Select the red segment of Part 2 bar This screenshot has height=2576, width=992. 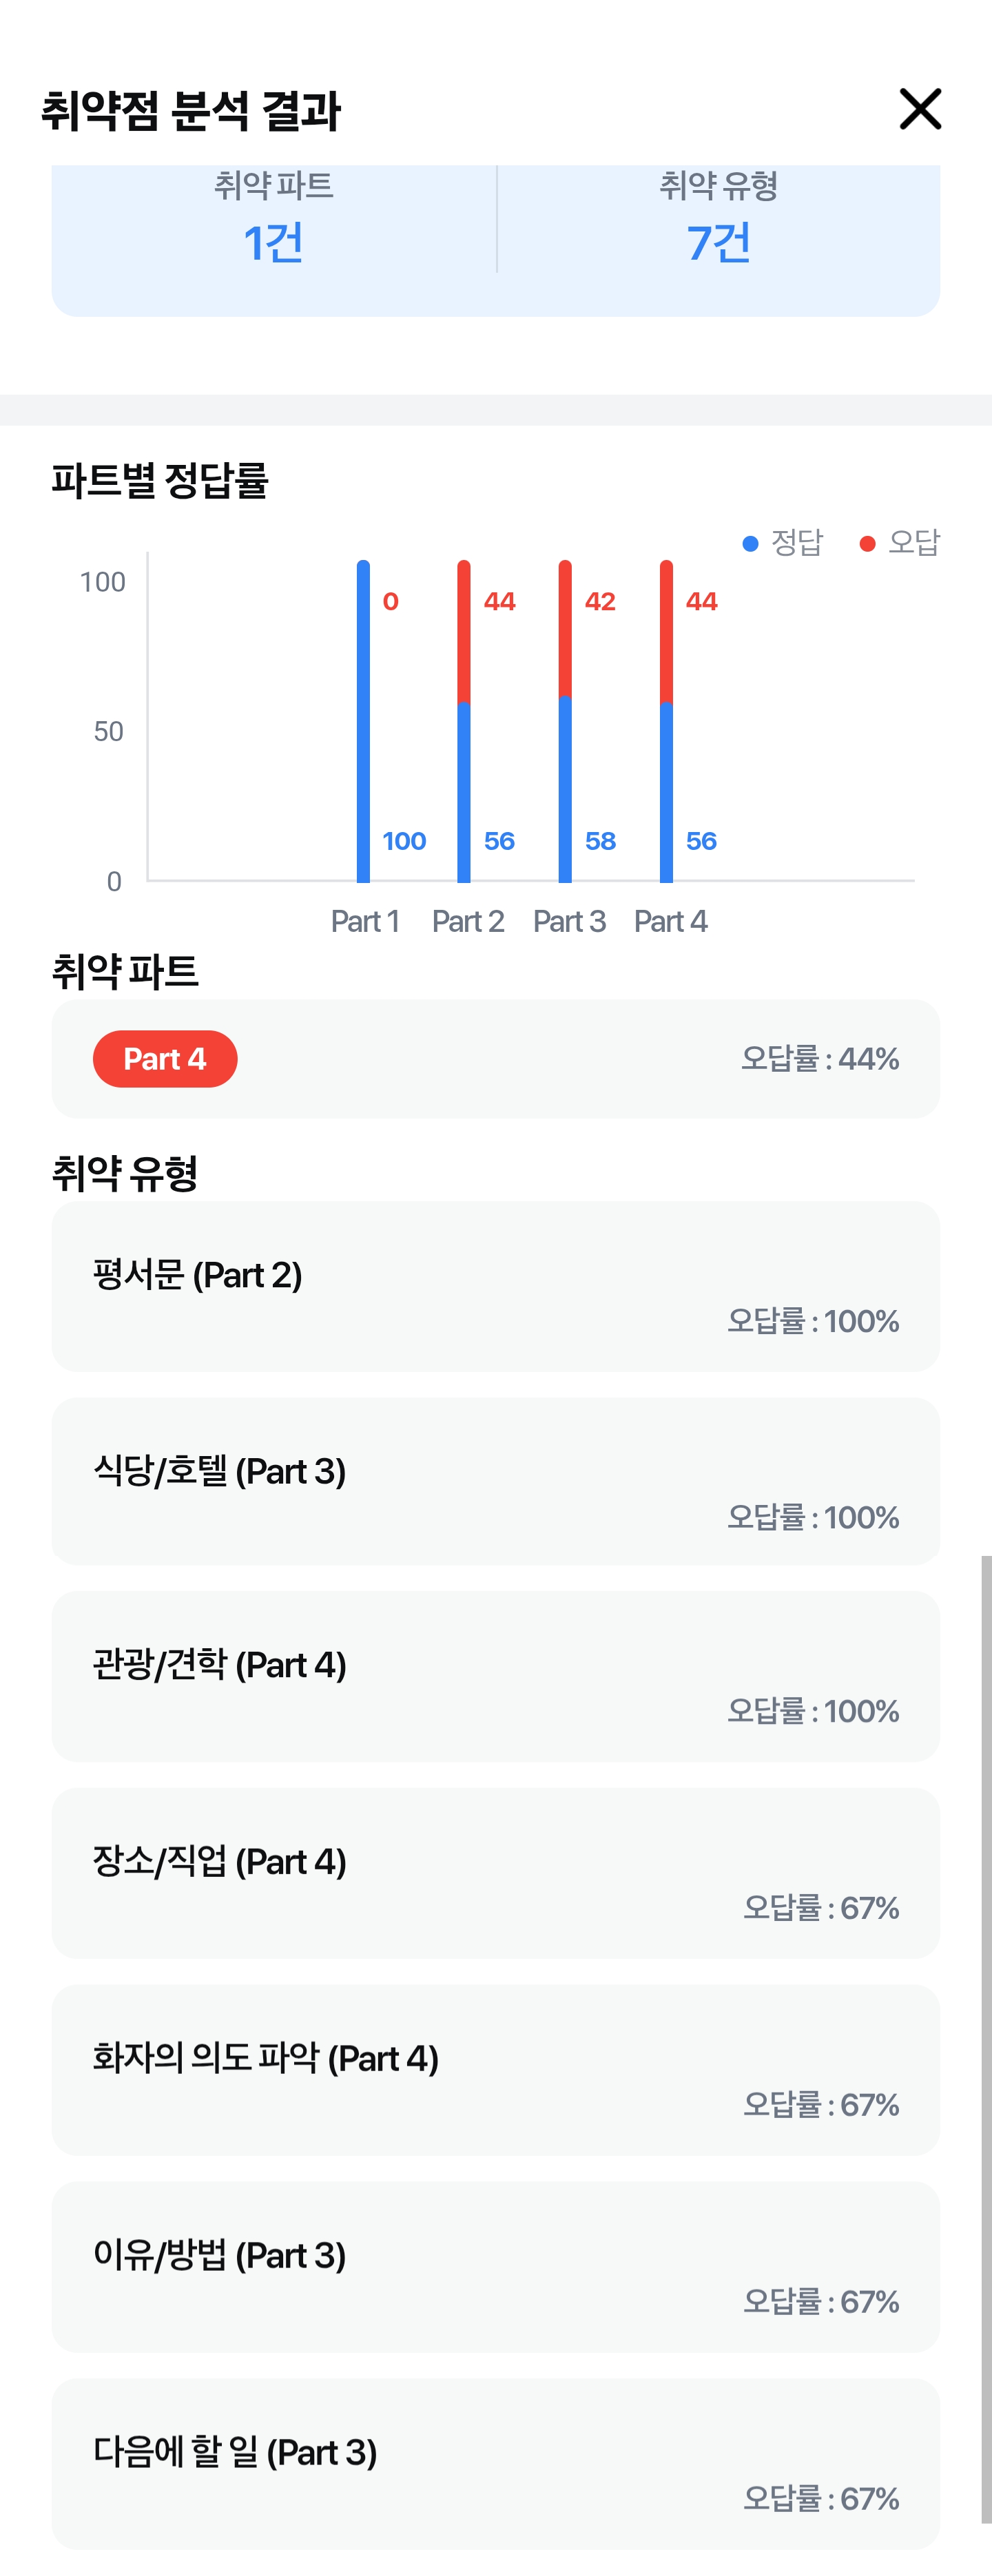click(464, 632)
